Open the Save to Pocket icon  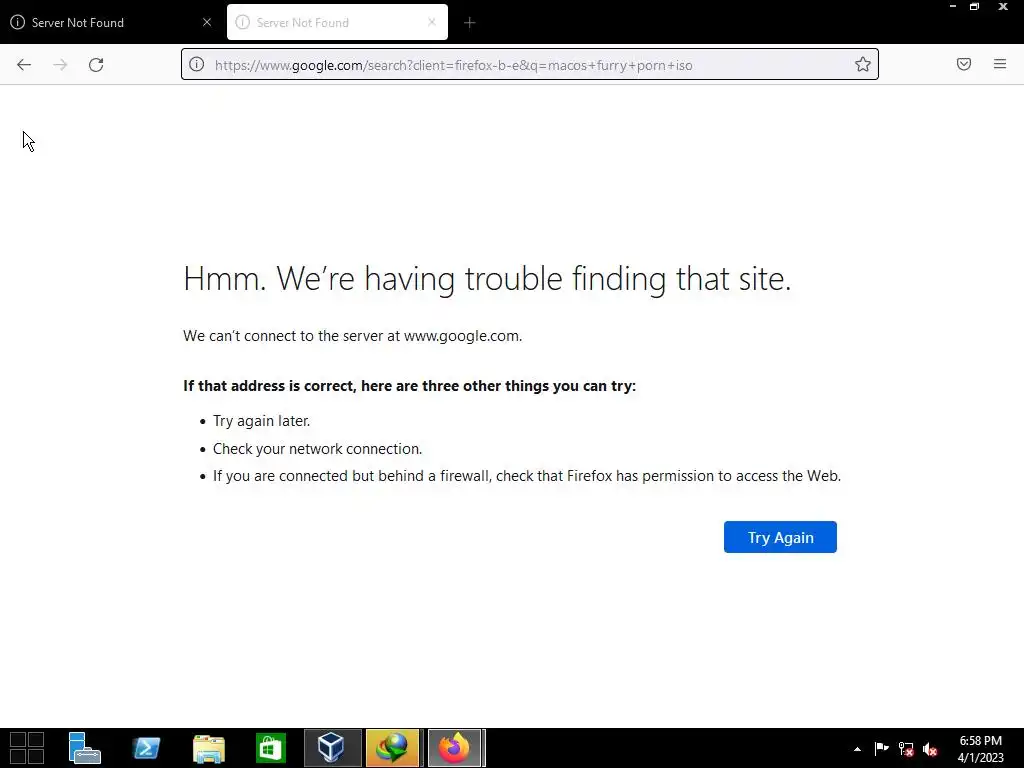click(964, 64)
